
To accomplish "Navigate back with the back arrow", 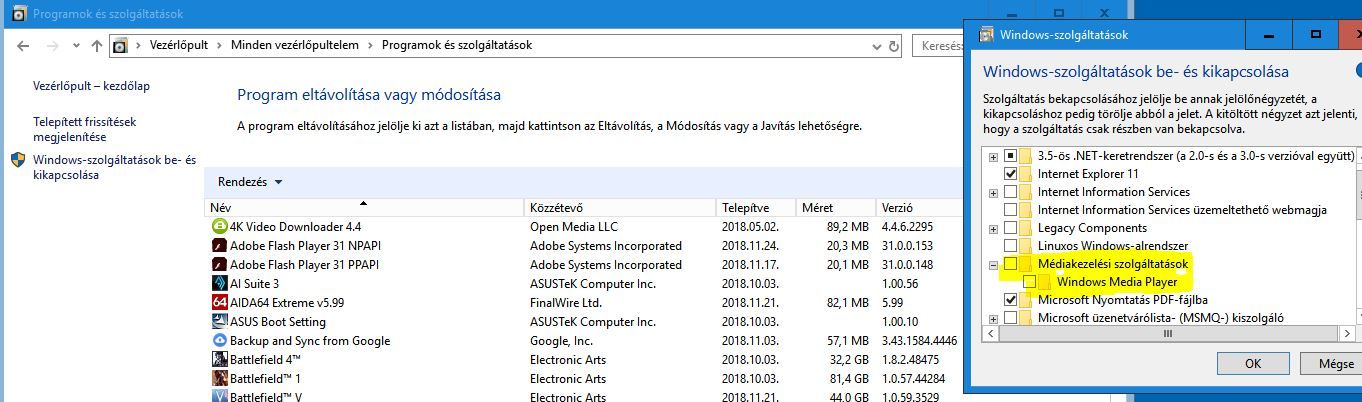I will pyautogui.click(x=24, y=46).
